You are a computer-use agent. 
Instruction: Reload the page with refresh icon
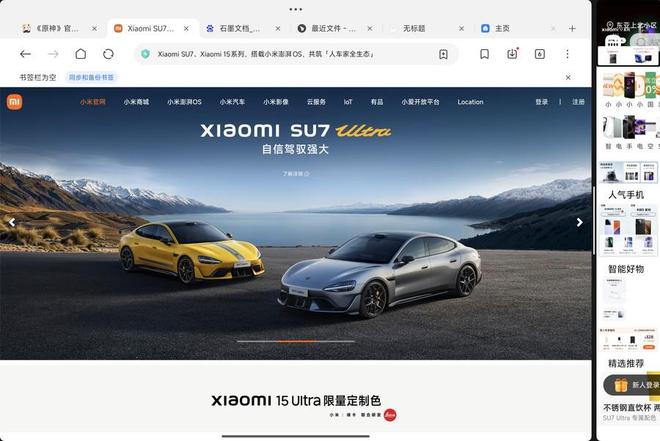click(108, 54)
